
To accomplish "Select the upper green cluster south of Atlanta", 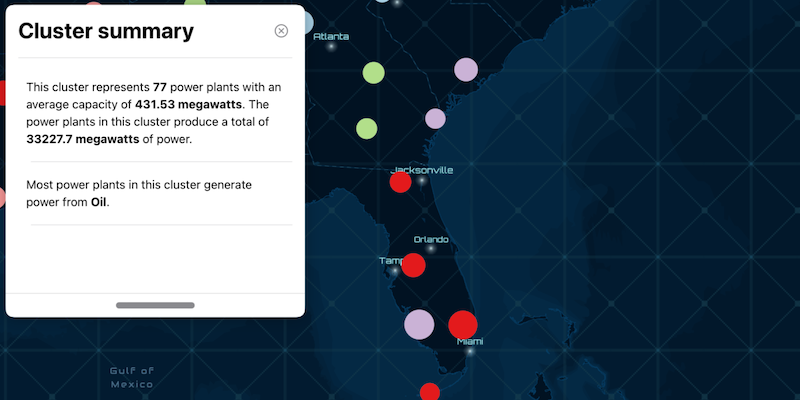I will [373, 72].
